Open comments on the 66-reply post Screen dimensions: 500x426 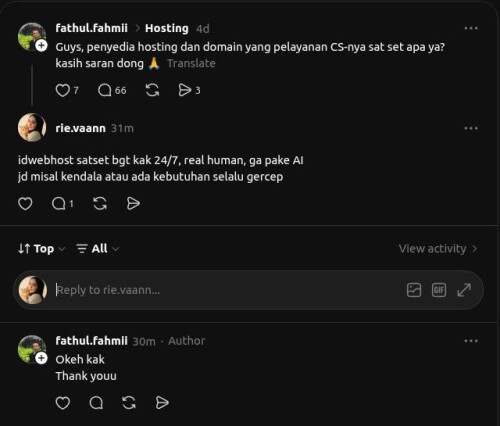click(105, 90)
